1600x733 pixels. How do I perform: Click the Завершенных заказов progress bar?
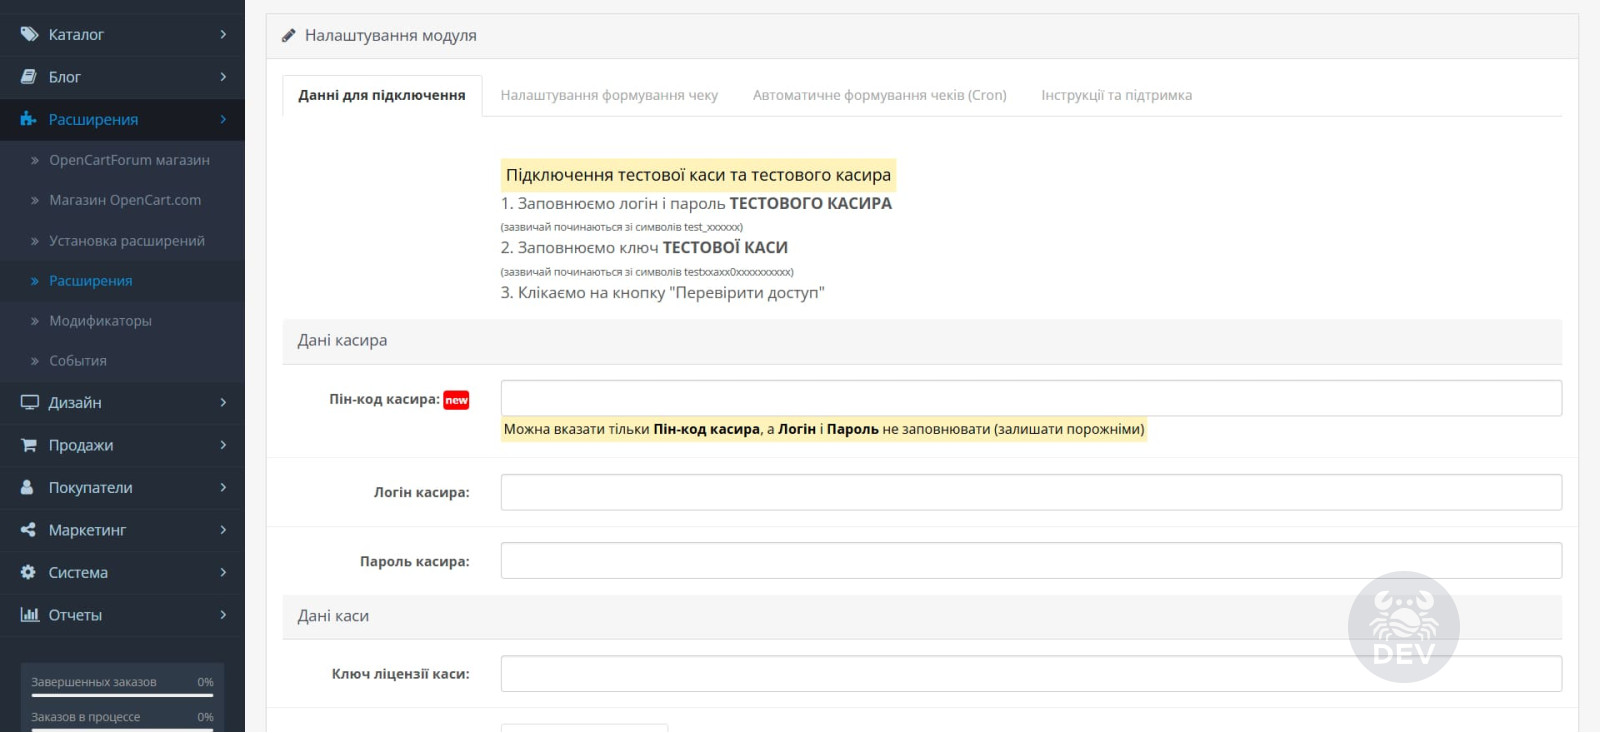pos(122,695)
